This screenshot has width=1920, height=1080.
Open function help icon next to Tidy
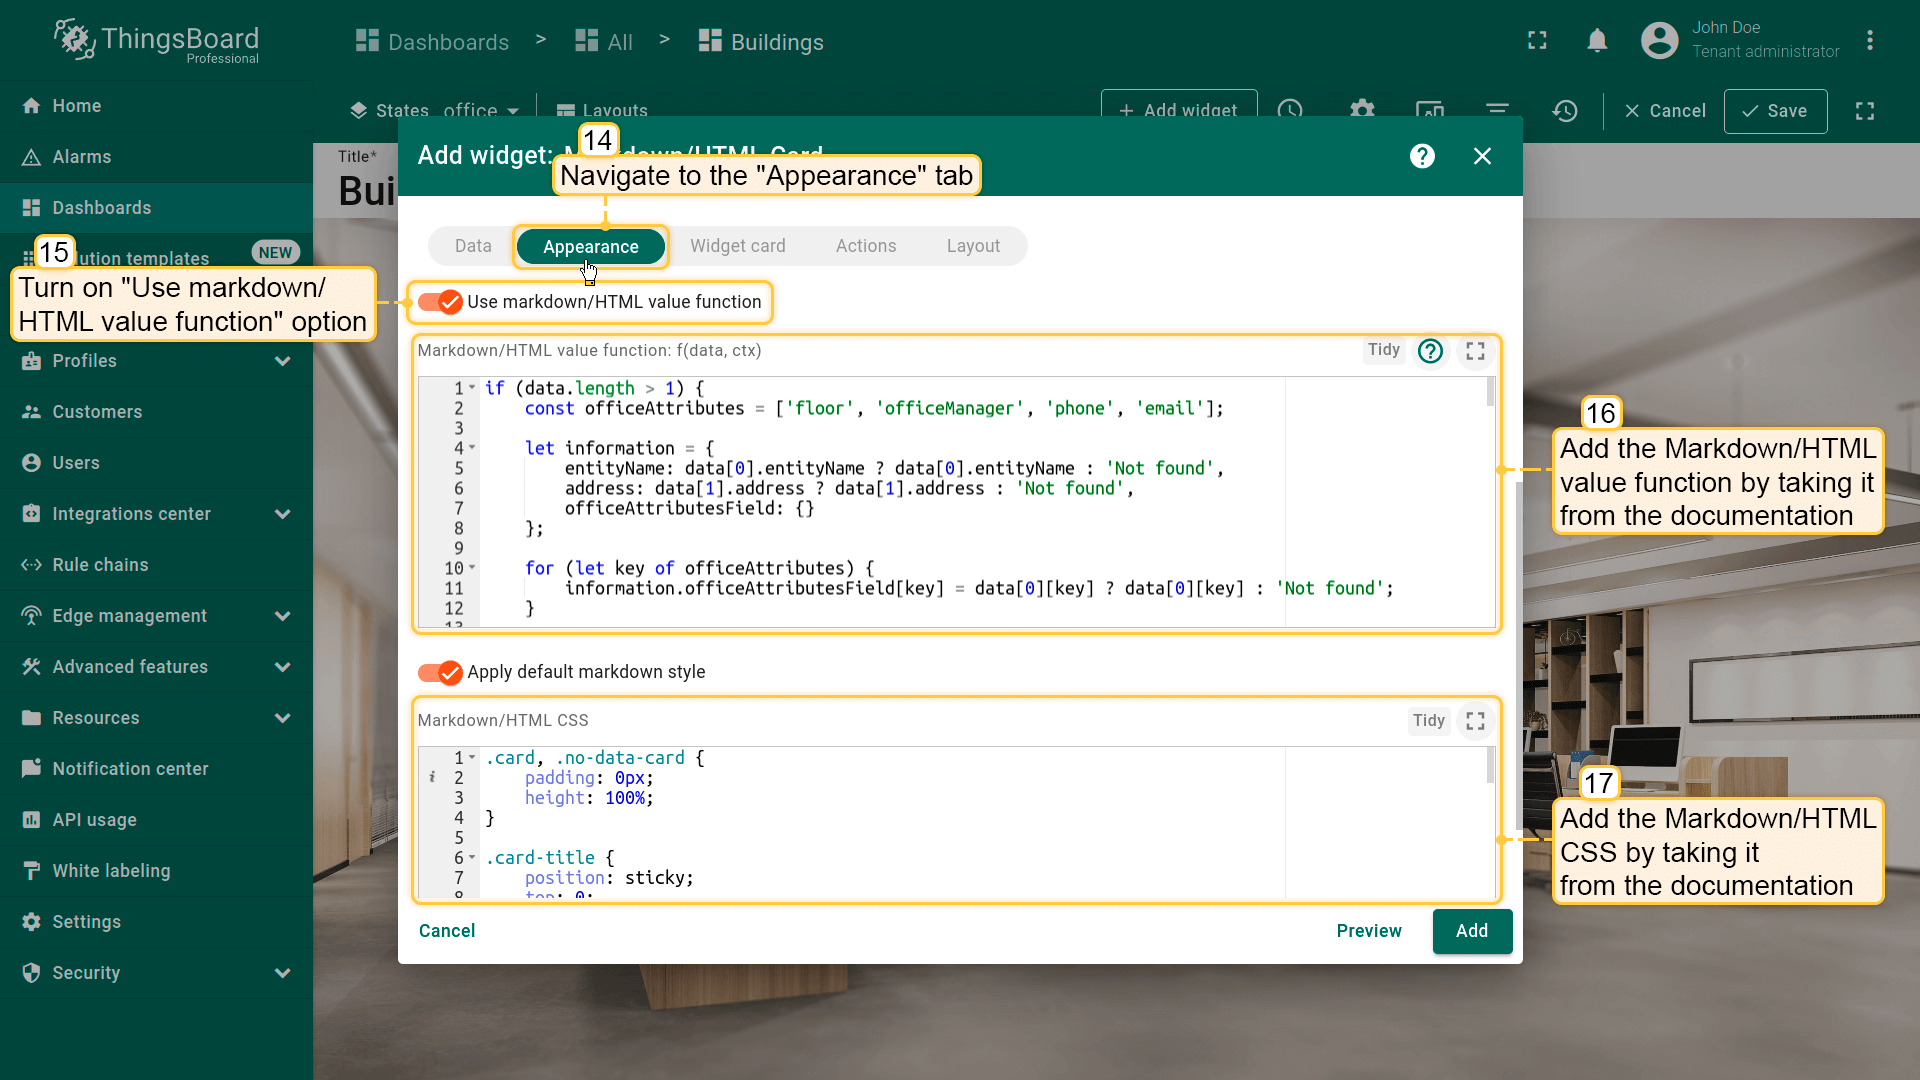1430,351
